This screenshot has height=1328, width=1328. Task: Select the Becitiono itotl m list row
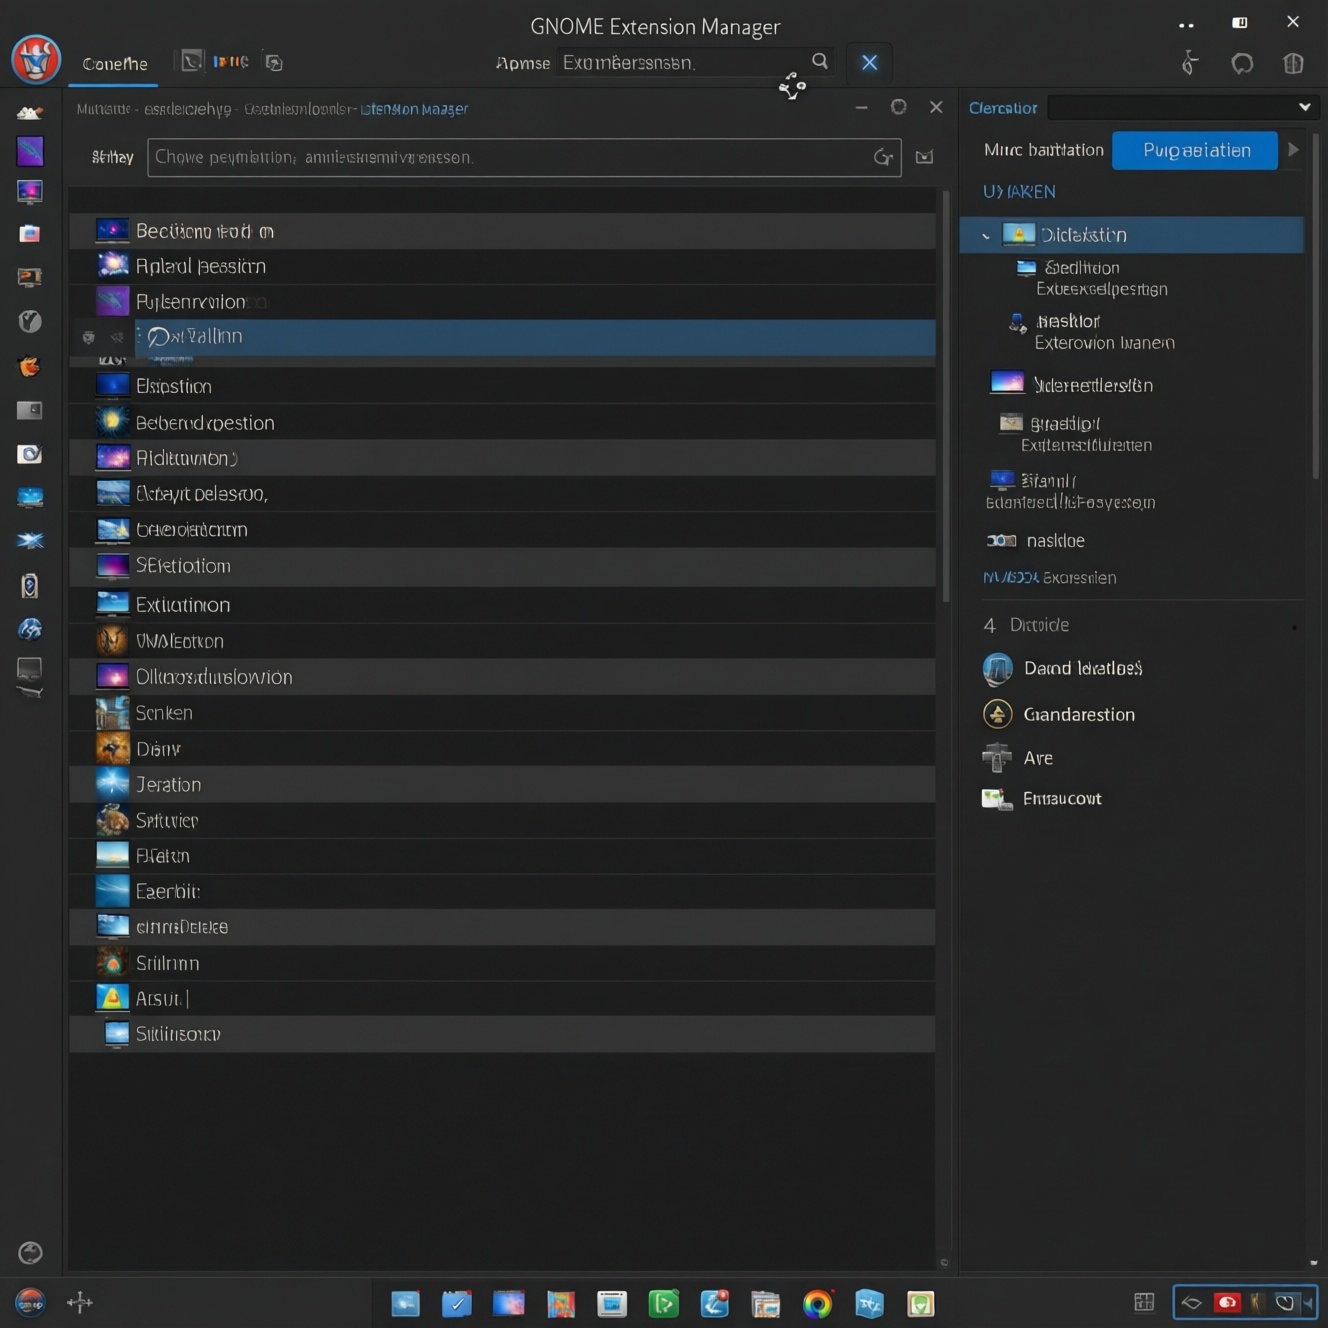click(x=502, y=231)
